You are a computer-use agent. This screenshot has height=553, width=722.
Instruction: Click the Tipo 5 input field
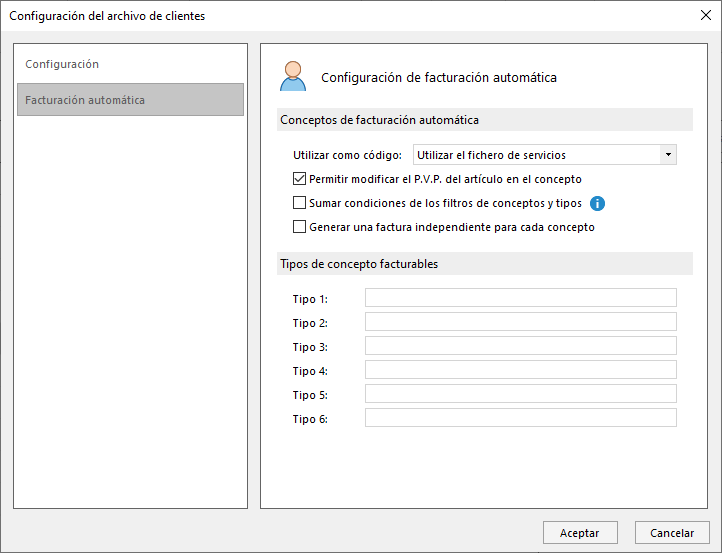(x=521, y=393)
